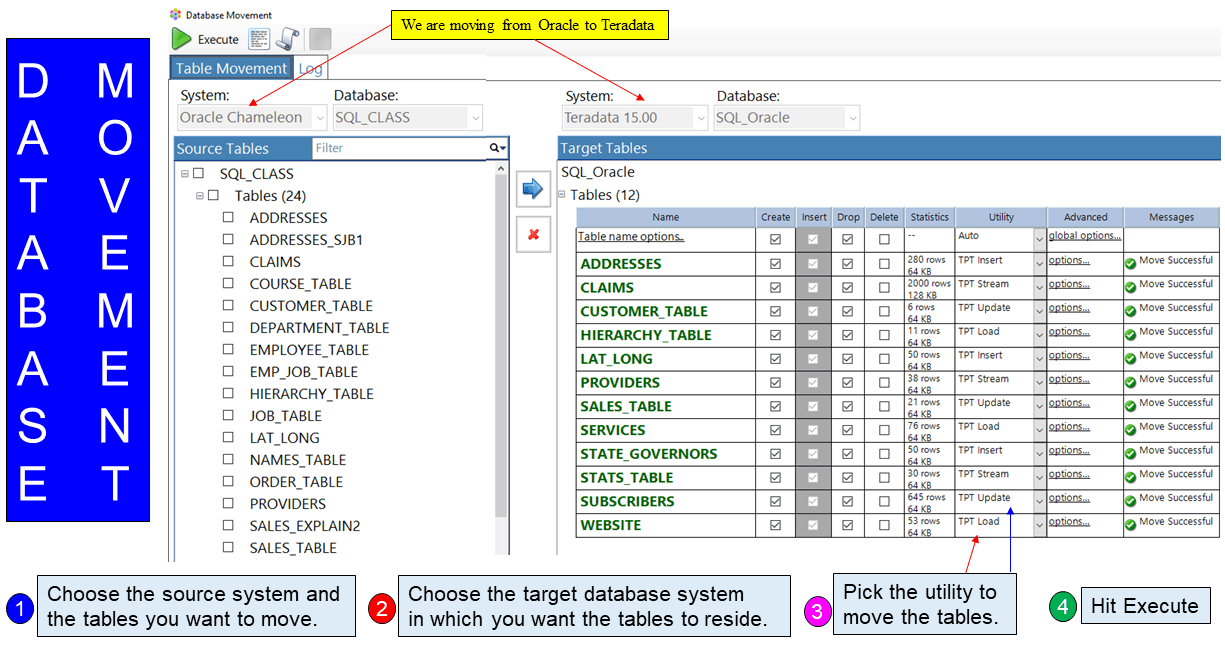Click the gray square toolbar button
This screenshot has width=1225, height=665.
320,39
